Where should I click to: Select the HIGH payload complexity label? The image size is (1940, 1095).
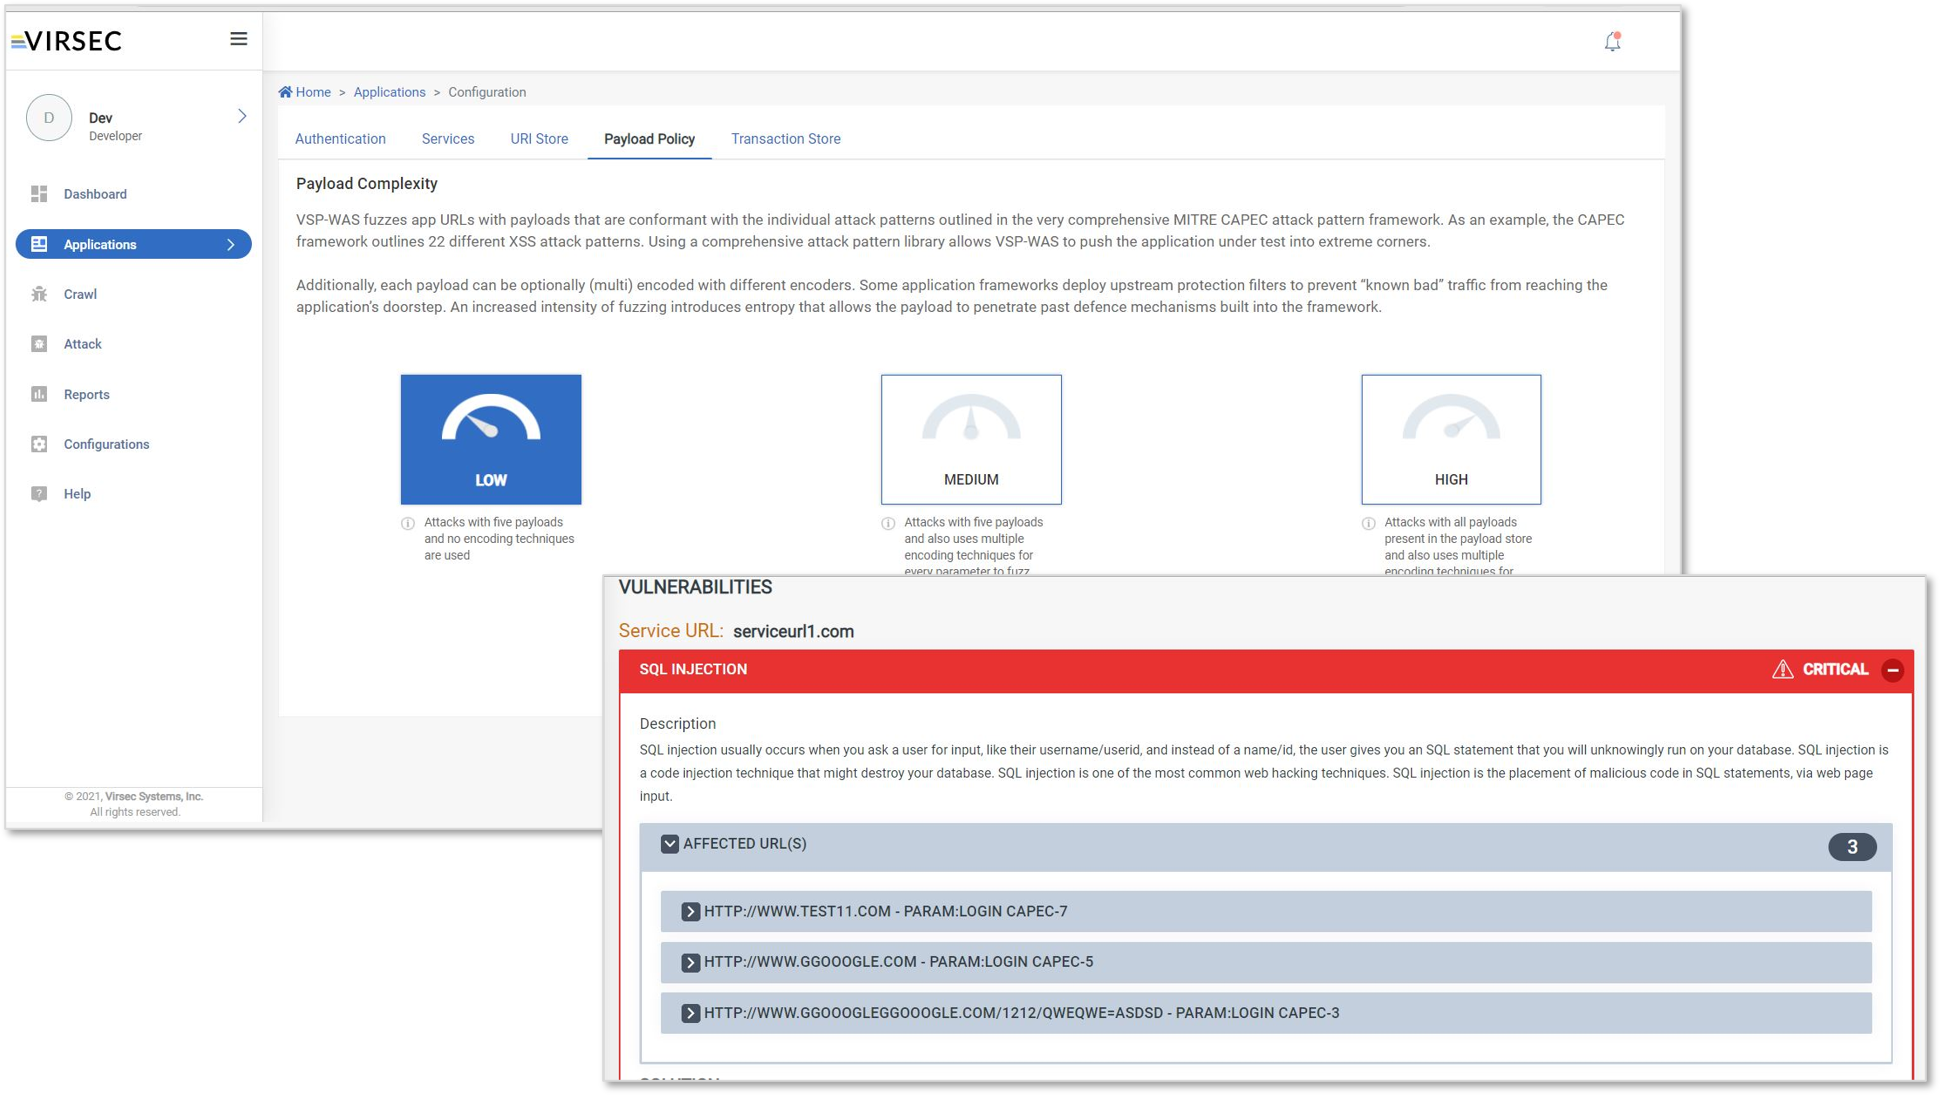coord(1451,480)
